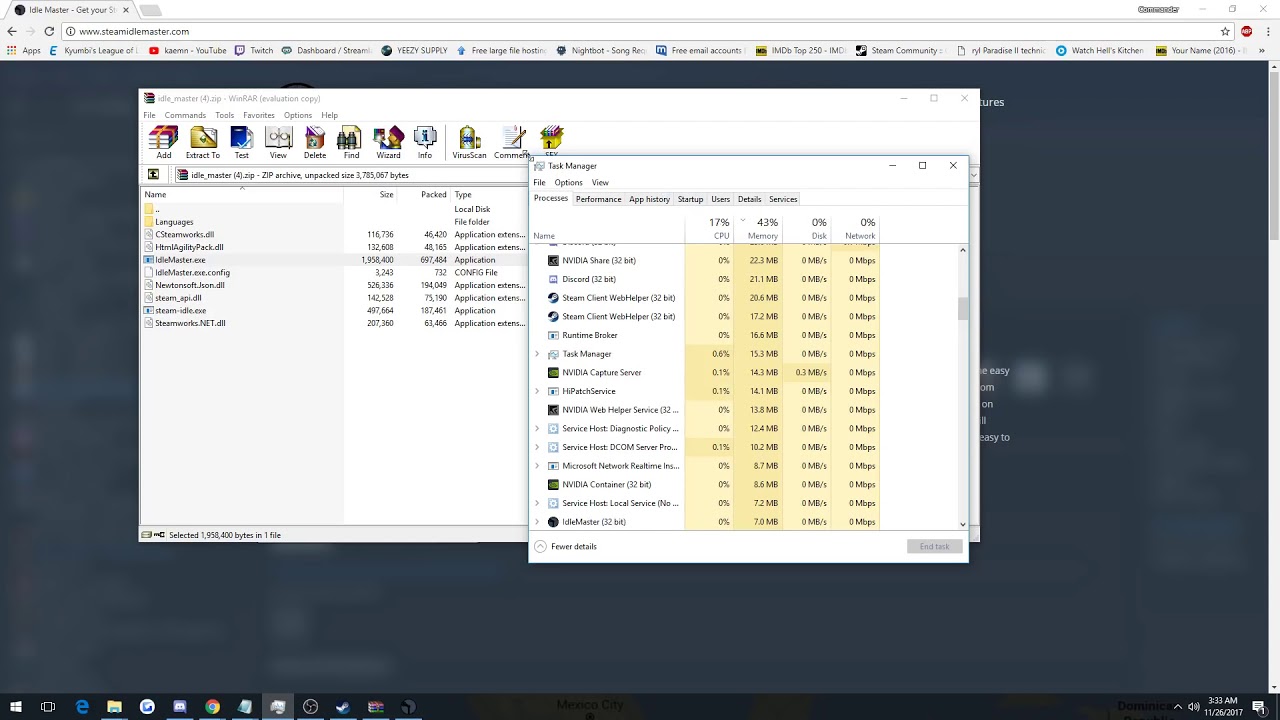1280x720 pixels.
Task: Click the Comment icon in WinRAR toolbar
Action: (x=512, y=142)
